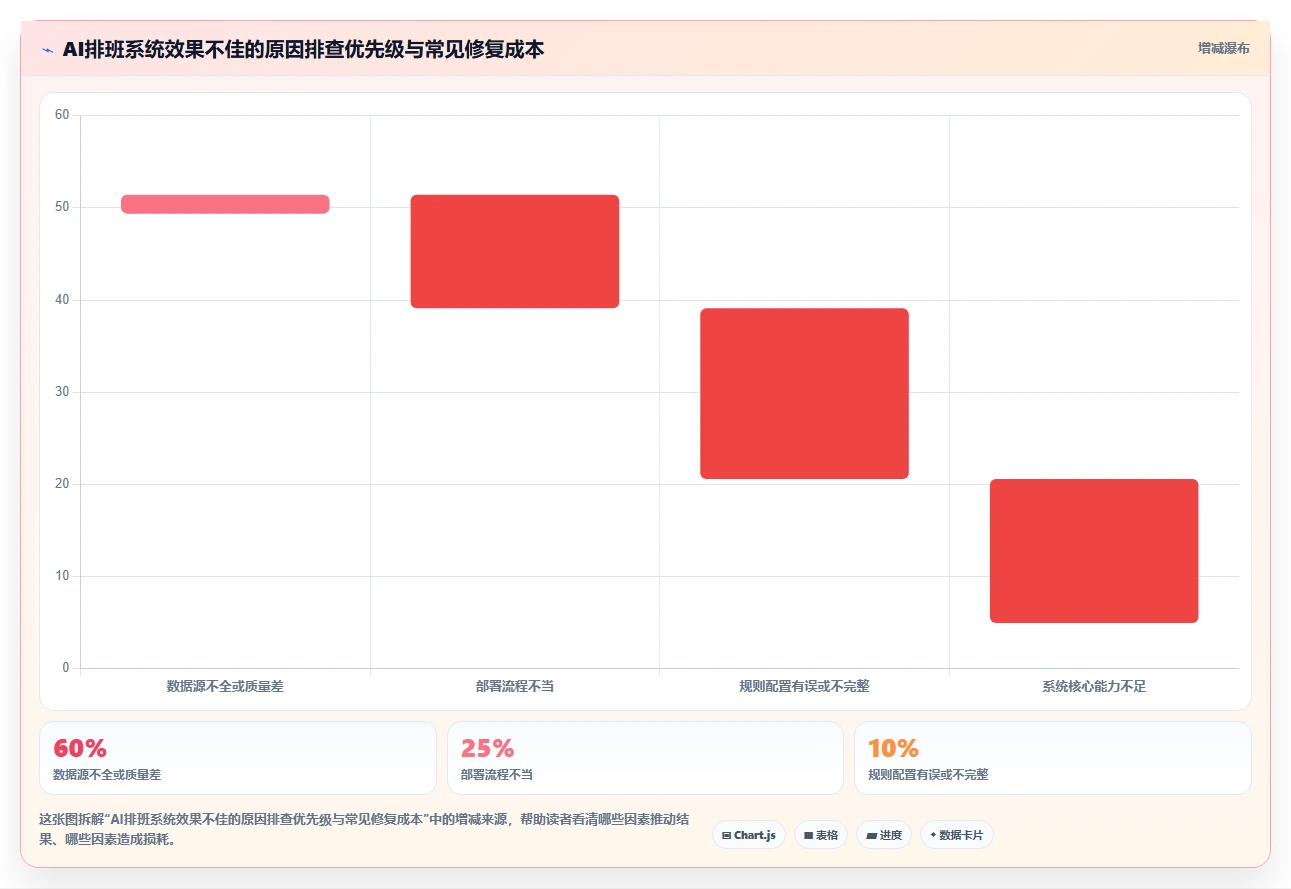Click x-axis label 部署流程不当

[x=515, y=687]
